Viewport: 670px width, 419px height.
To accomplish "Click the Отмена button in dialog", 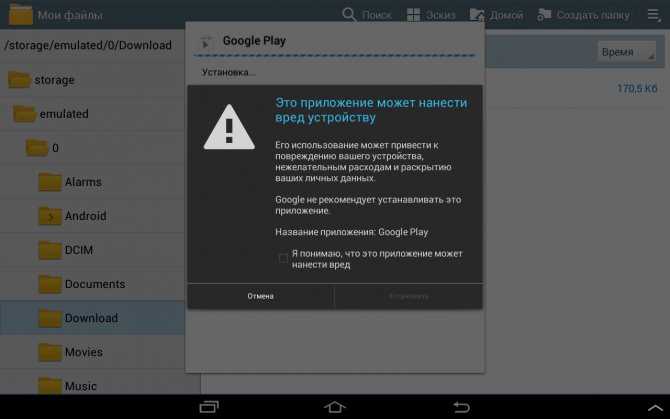I will point(260,296).
